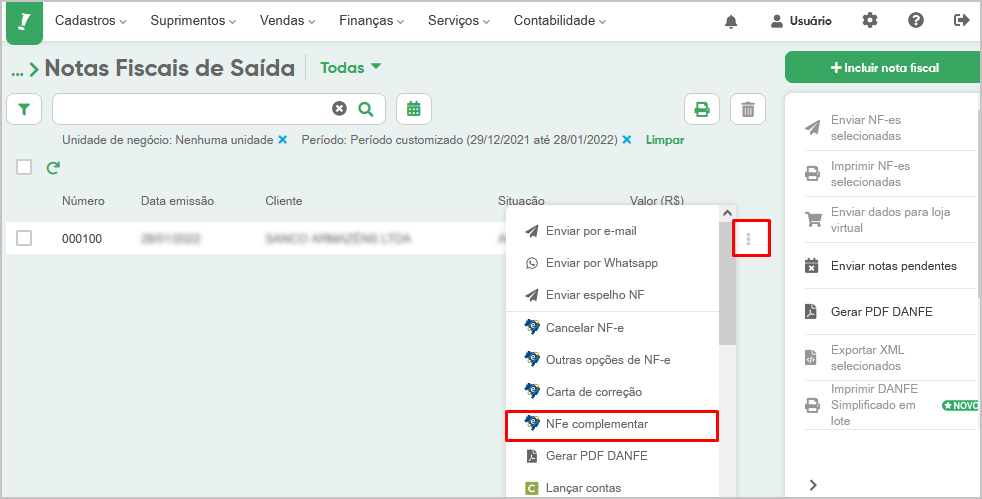Click the green application logo
Screen dimensions: 982x499
pyautogui.click(x=24, y=23)
